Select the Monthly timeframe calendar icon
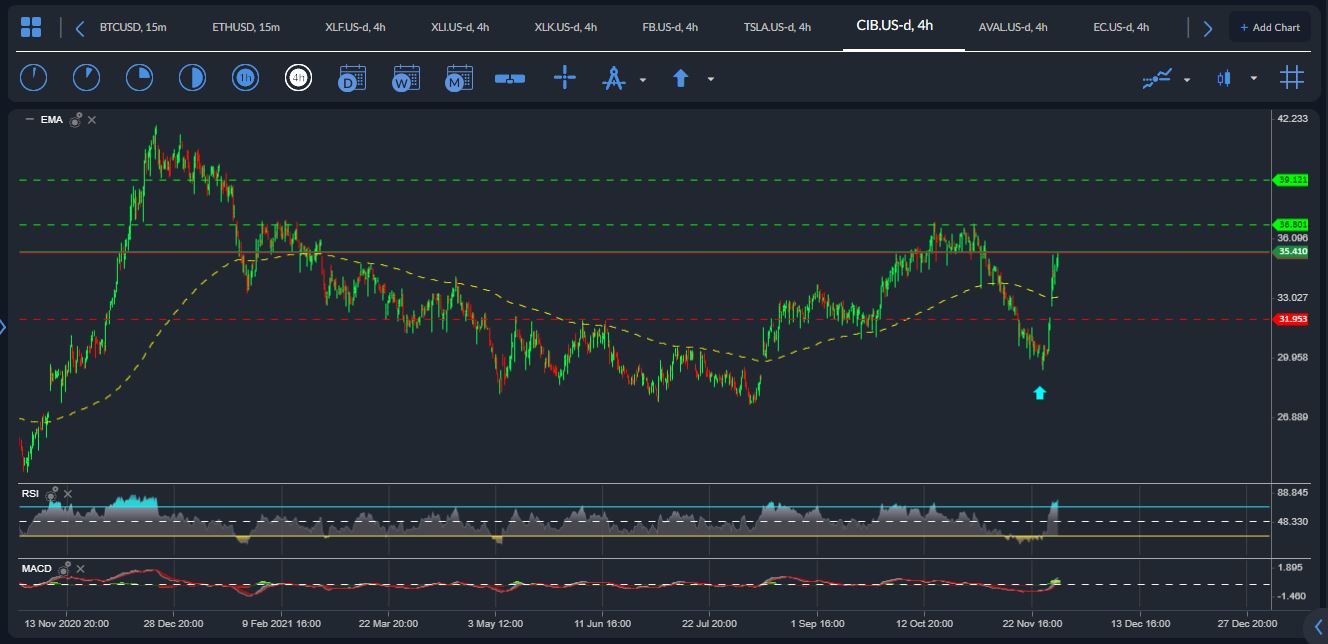The width and height of the screenshot is (1328, 644). point(459,77)
